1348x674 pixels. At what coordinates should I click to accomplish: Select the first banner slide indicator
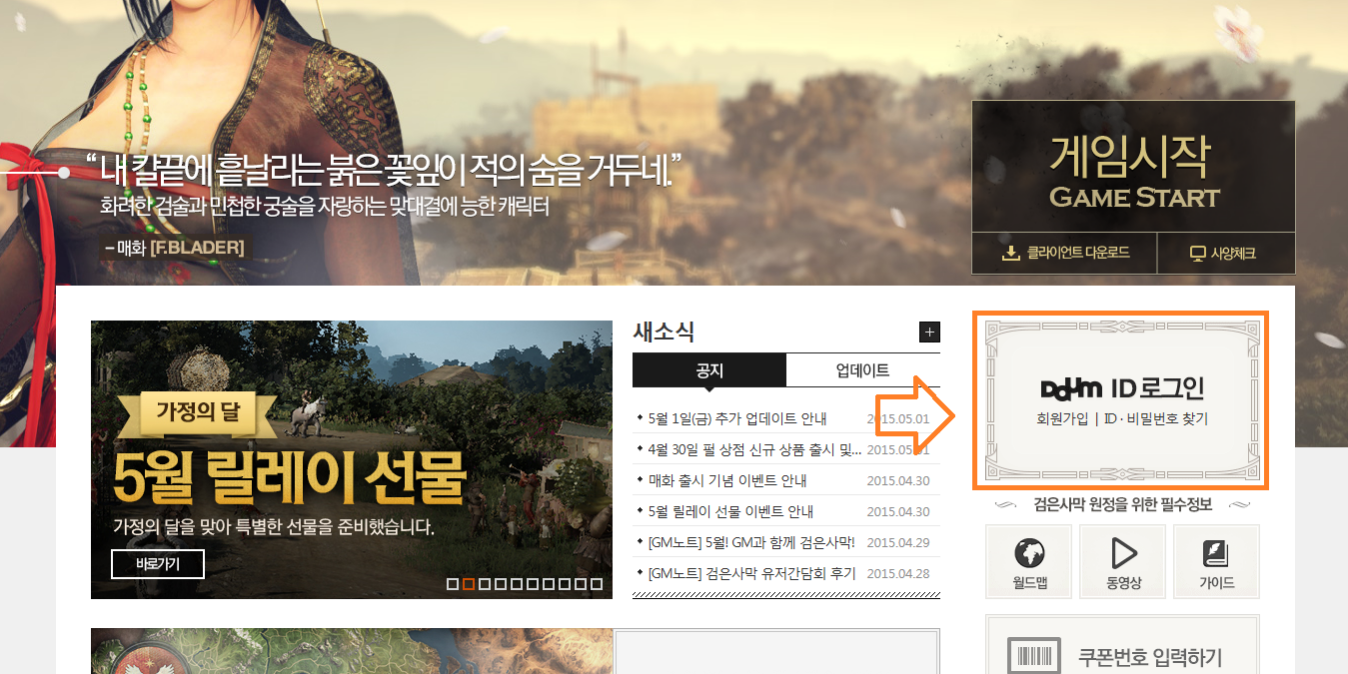(x=452, y=584)
